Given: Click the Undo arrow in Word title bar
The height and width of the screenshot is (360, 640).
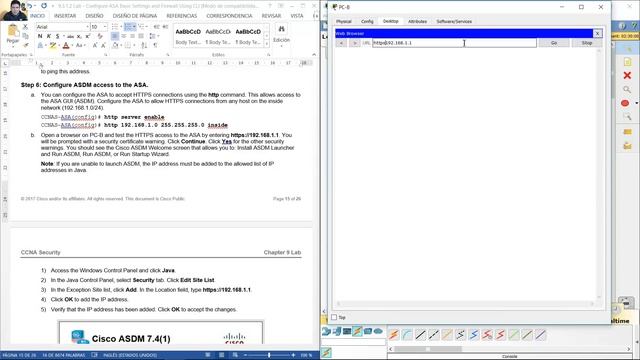Looking at the screenshot, I should pos(29,6).
